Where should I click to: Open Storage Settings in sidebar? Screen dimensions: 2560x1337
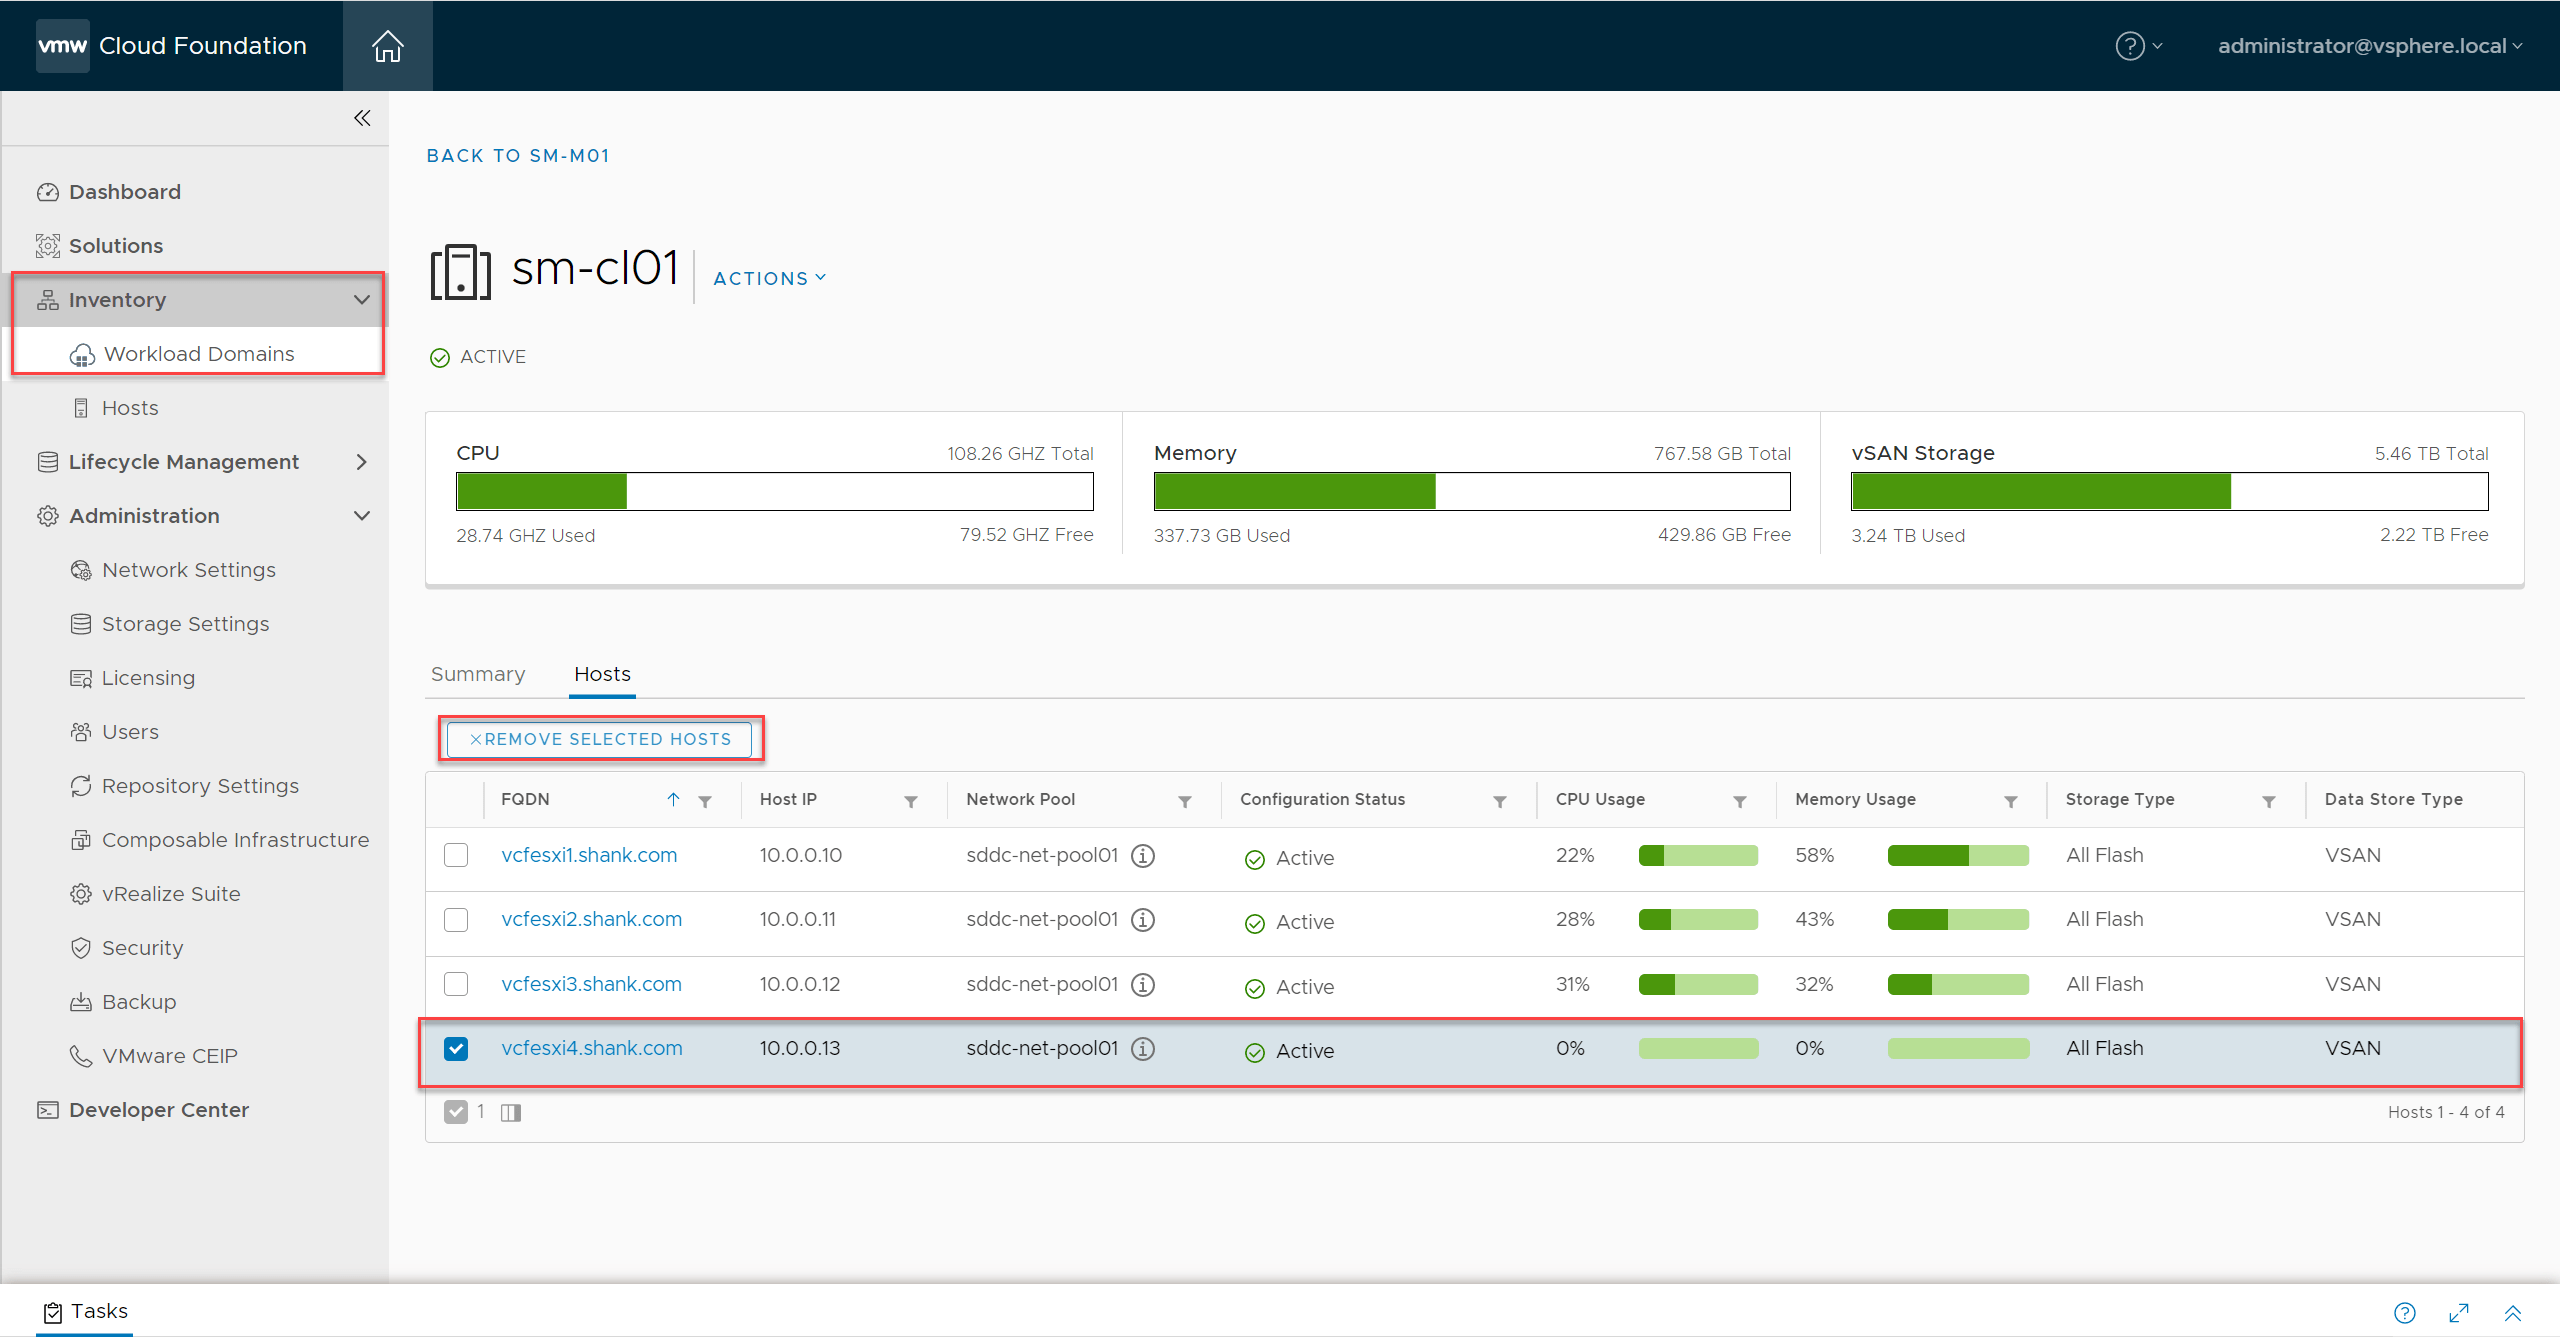tap(185, 624)
